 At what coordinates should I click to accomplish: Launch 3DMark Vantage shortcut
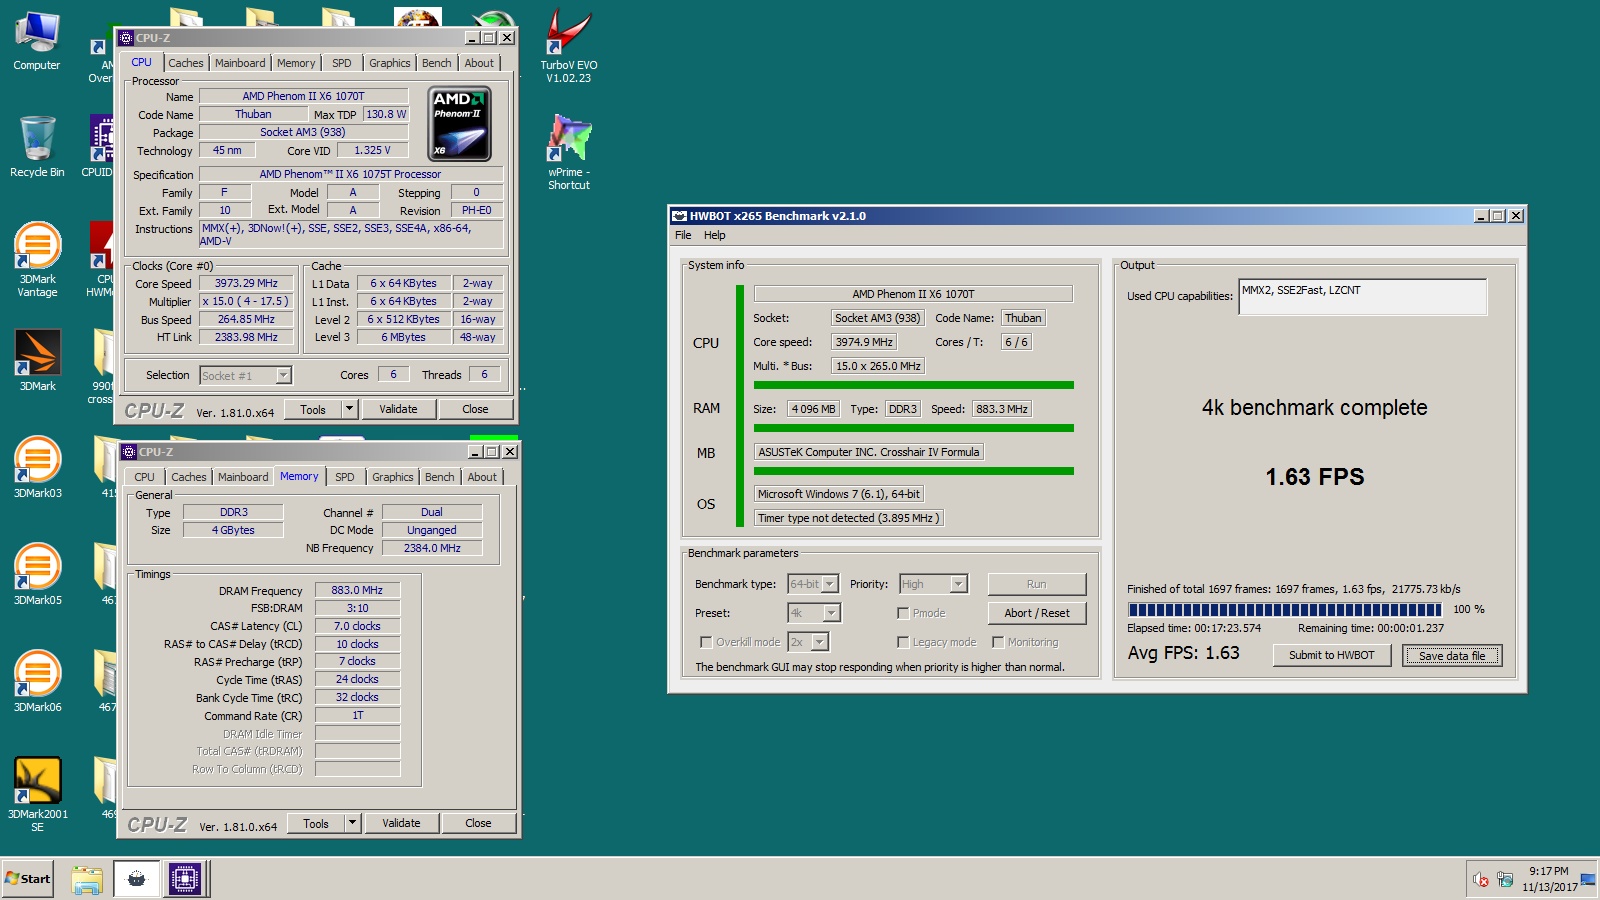click(37, 259)
